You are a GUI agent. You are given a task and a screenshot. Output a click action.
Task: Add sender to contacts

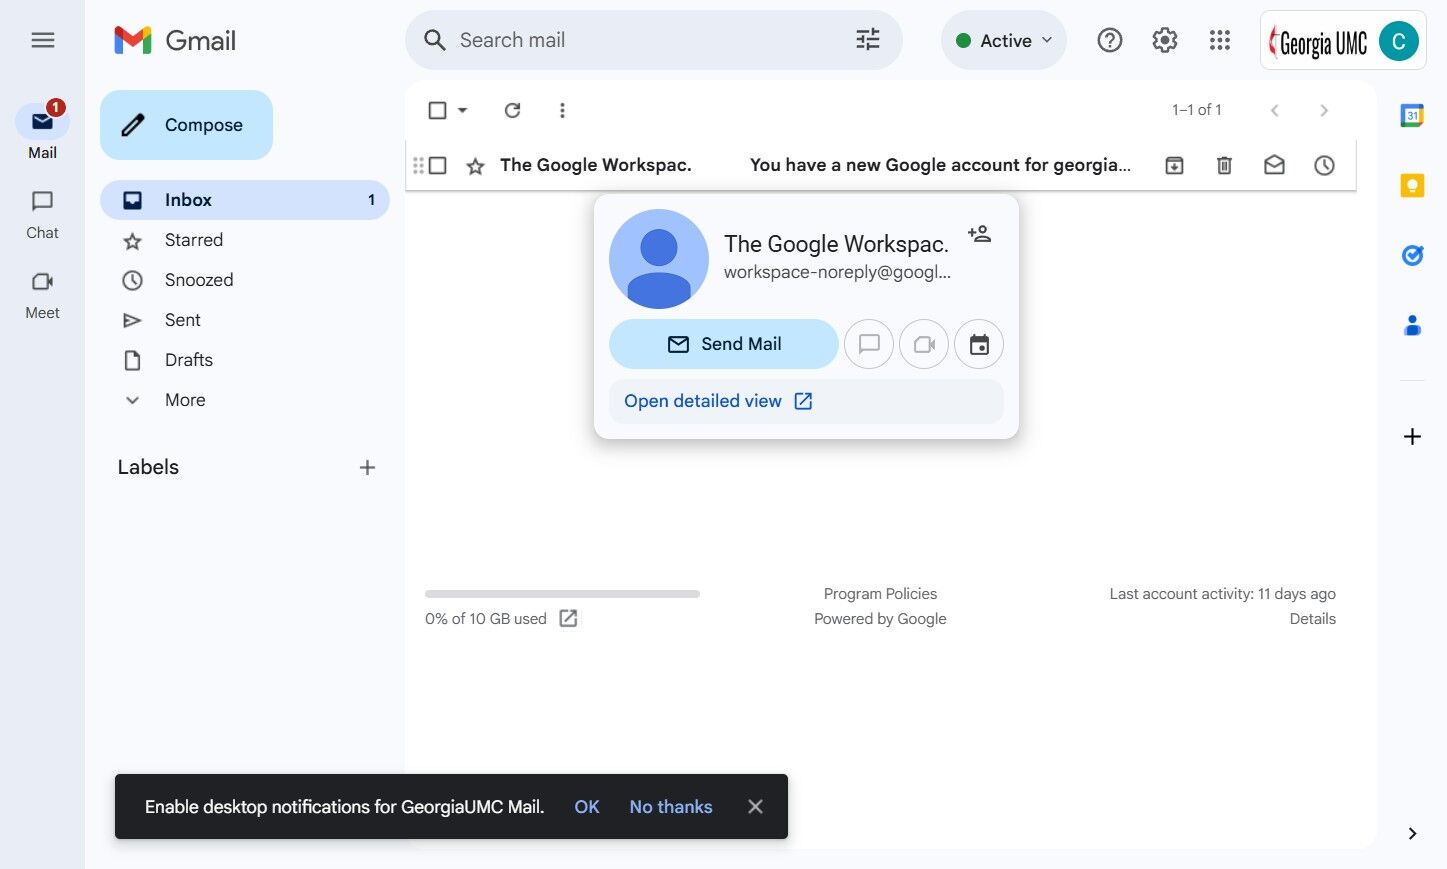(x=979, y=234)
